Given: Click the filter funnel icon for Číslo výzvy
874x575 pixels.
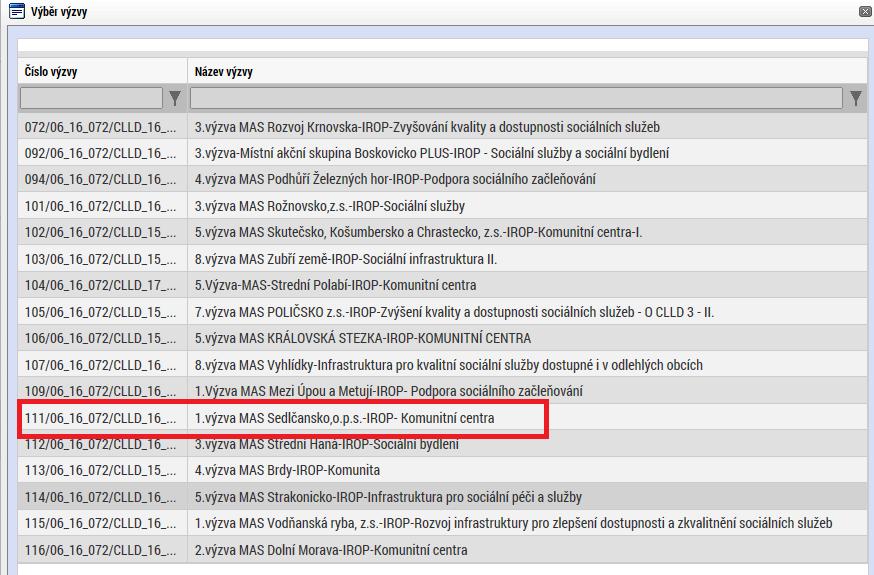Looking at the screenshot, I should (175, 98).
